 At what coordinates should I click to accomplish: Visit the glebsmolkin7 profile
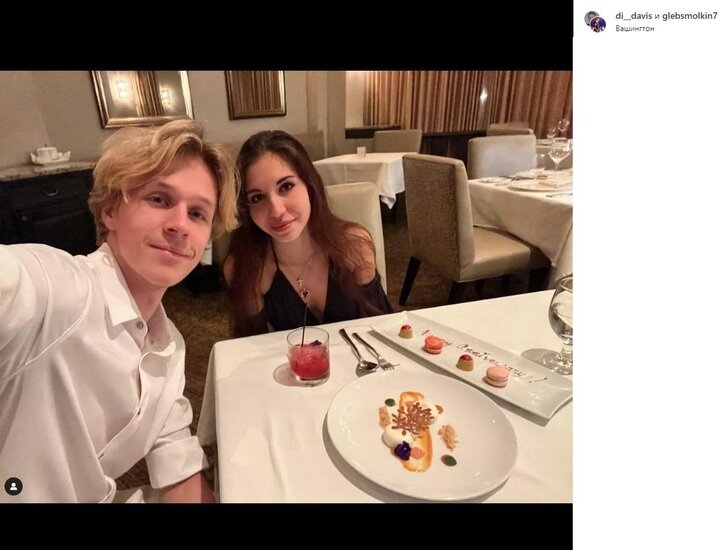coord(690,16)
